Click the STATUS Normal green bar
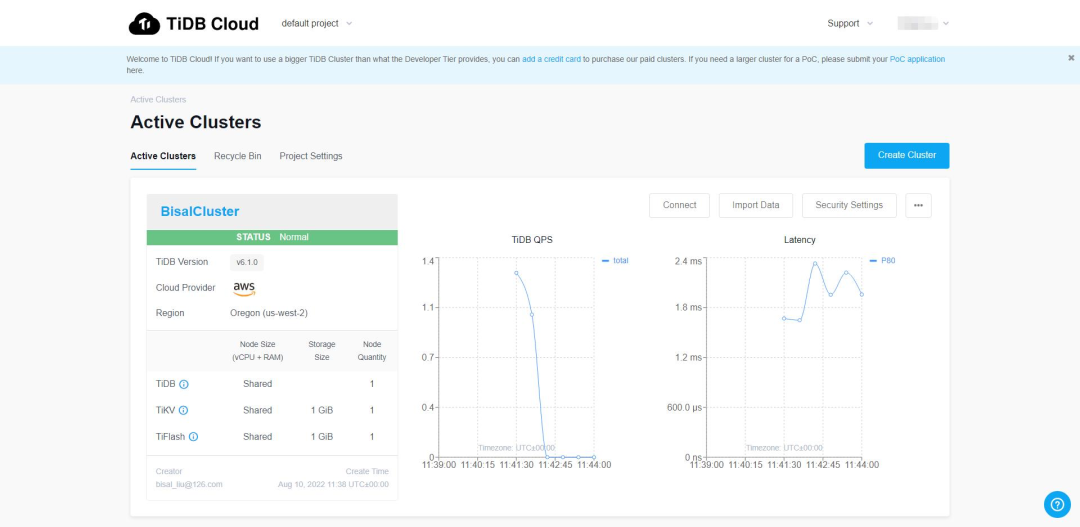The width and height of the screenshot is (1080, 527). coord(272,237)
